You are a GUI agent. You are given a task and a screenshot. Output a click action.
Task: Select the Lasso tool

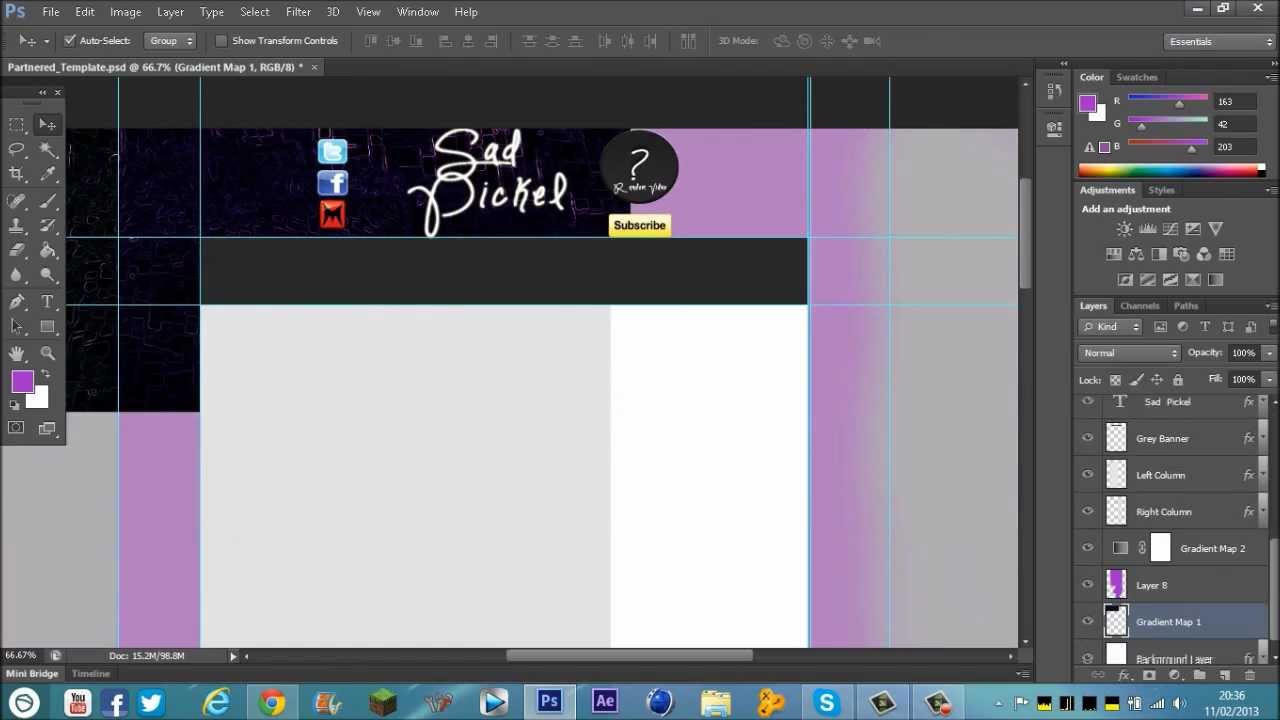click(x=17, y=150)
